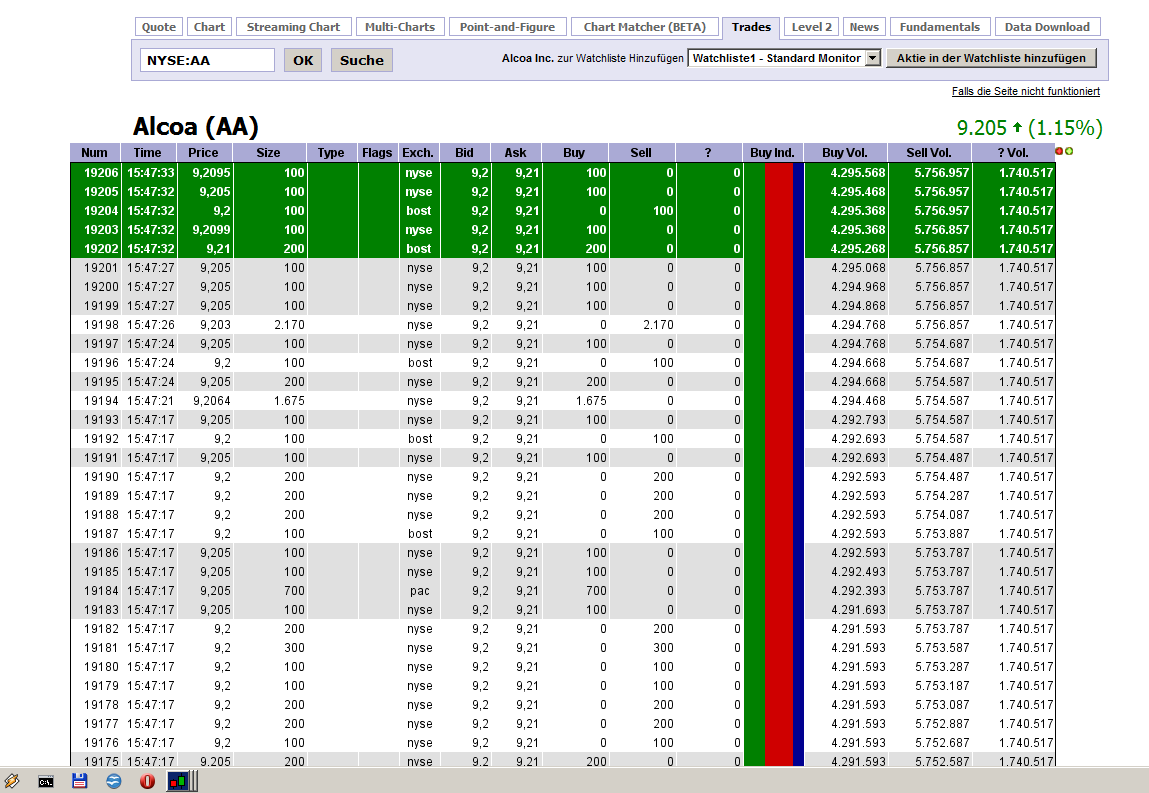Go to the Fundamentals tab
Viewport: 1149px width, 793px height.
tap(939, 27)
